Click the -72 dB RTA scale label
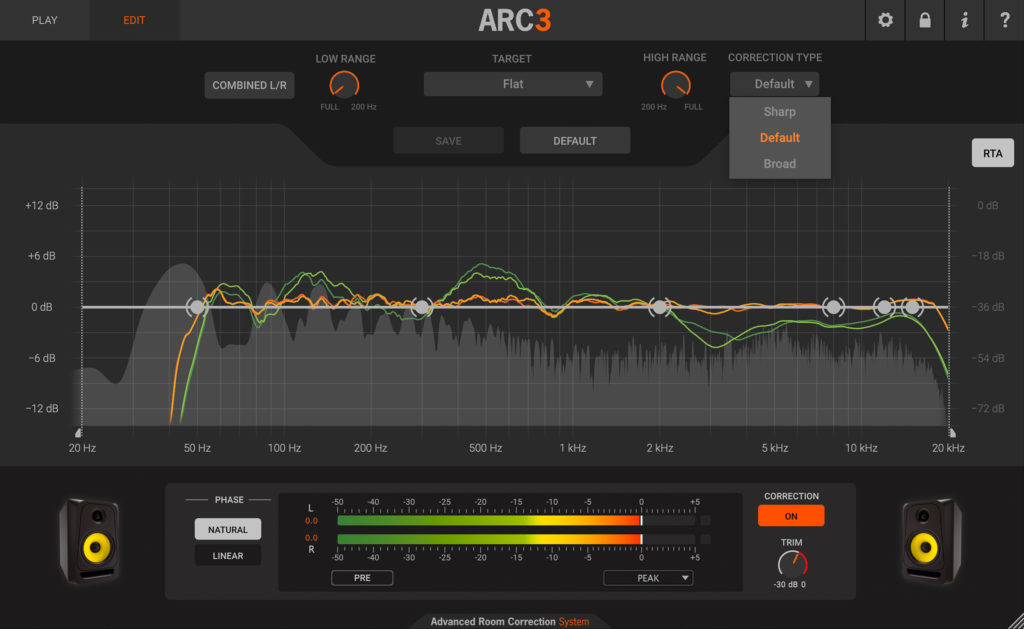Viewport: 1024px width, 629px height. click(987, 408)
